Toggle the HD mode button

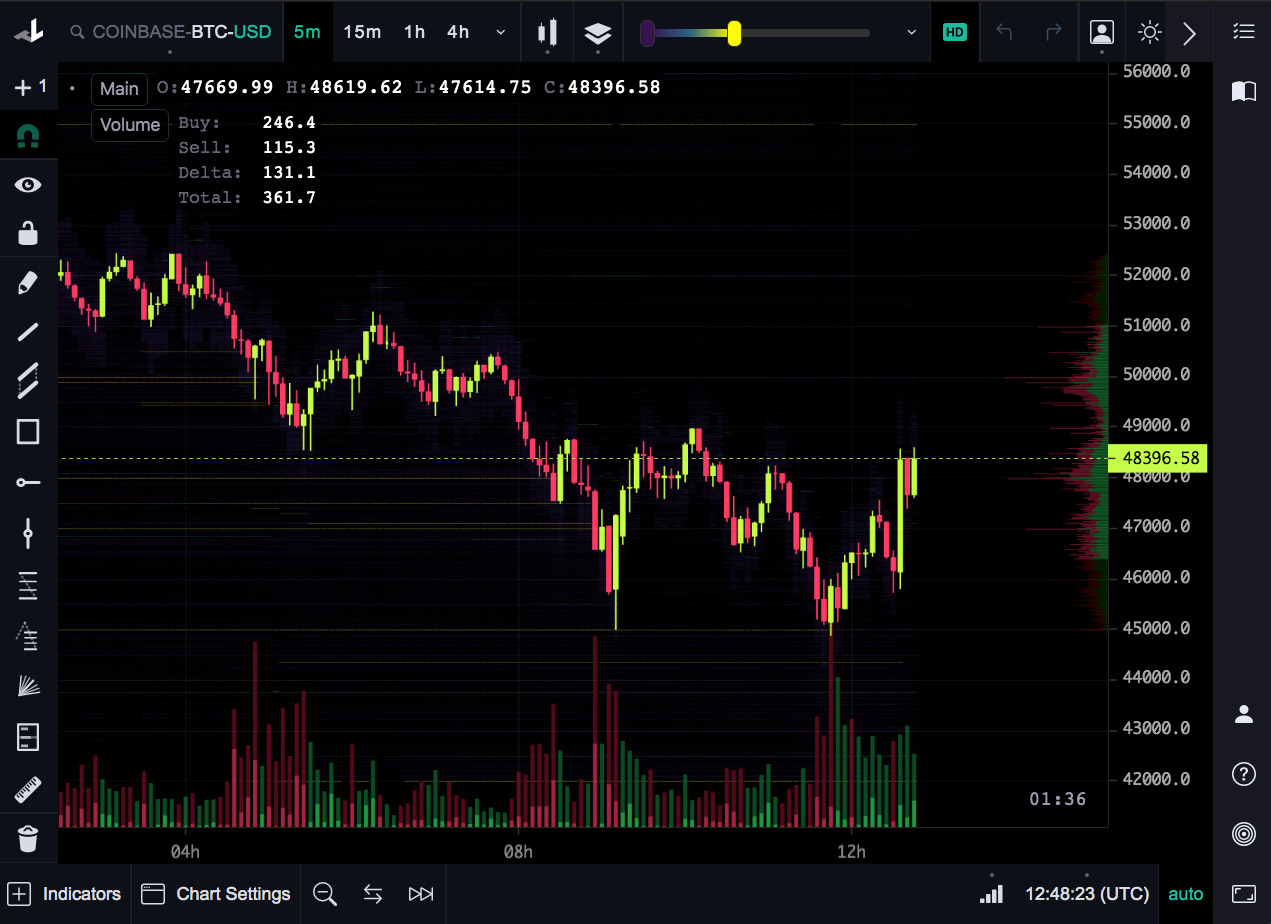(954, 32)
